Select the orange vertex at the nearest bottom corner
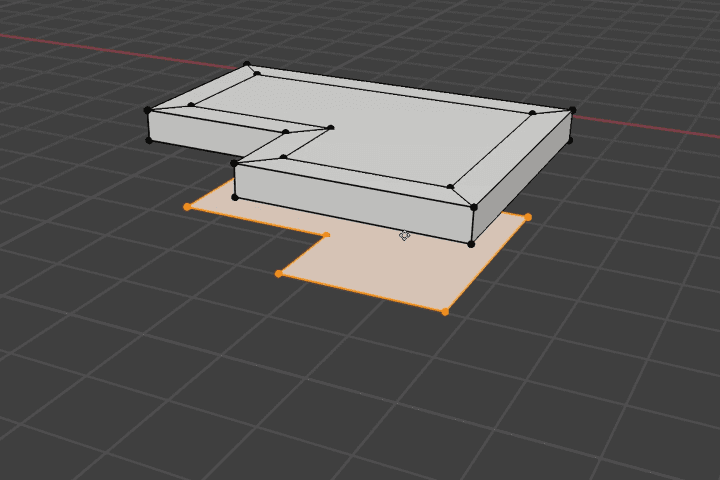The image size is (720, 480). click(x=444, y=312)
